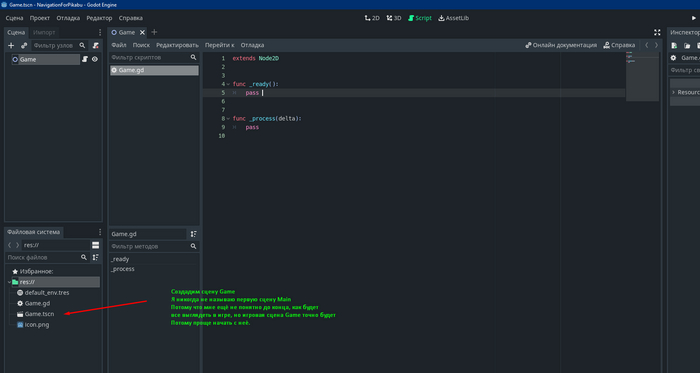Close the Game scene tab
This screenshot has height=373, width=700.
(142, 33)
